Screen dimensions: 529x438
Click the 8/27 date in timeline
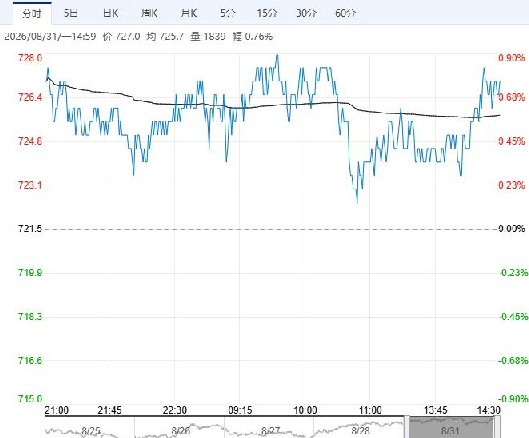click(x=271, y=431)
